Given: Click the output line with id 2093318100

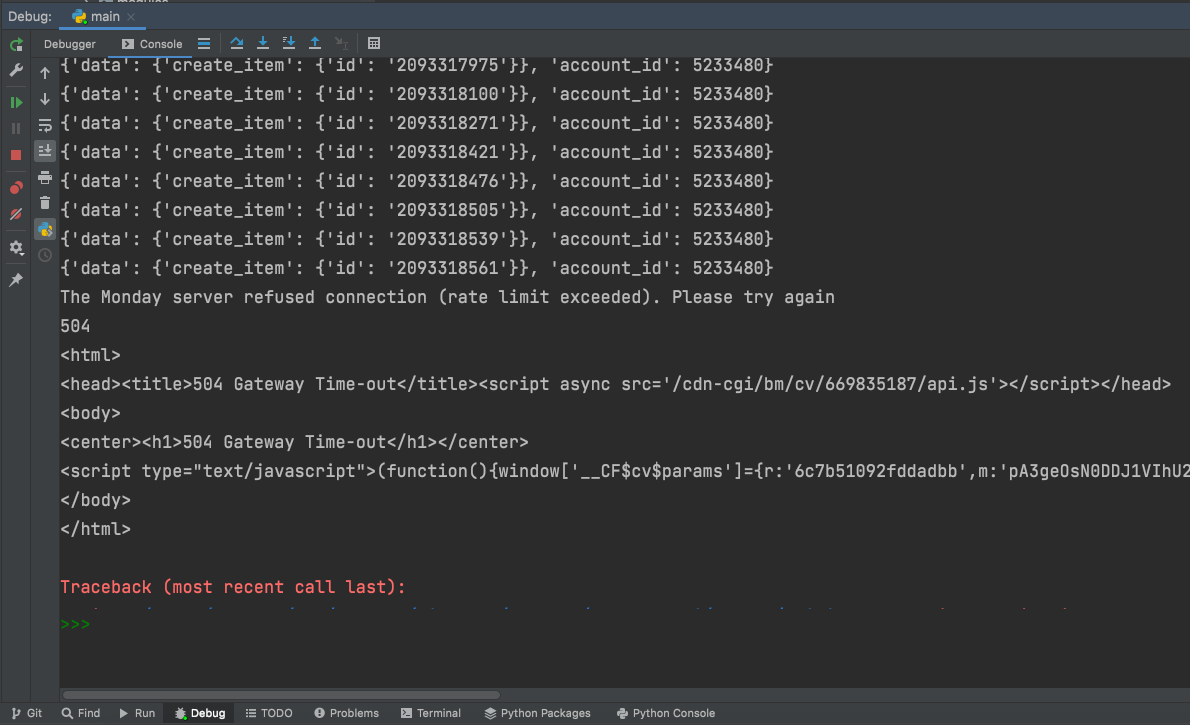Looking at the screenshot, I should (417, 94).
